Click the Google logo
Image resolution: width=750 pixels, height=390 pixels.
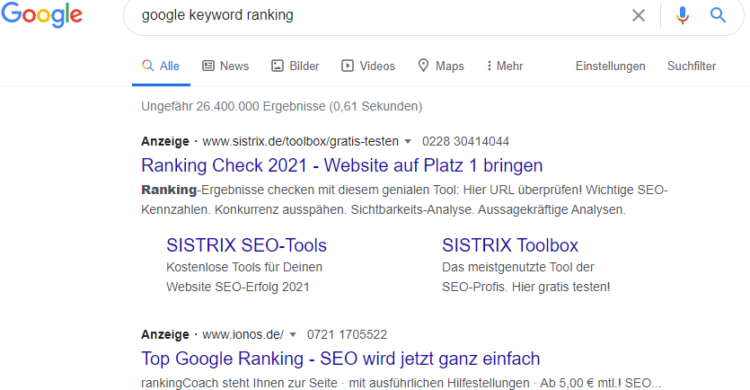pos(42,14)
